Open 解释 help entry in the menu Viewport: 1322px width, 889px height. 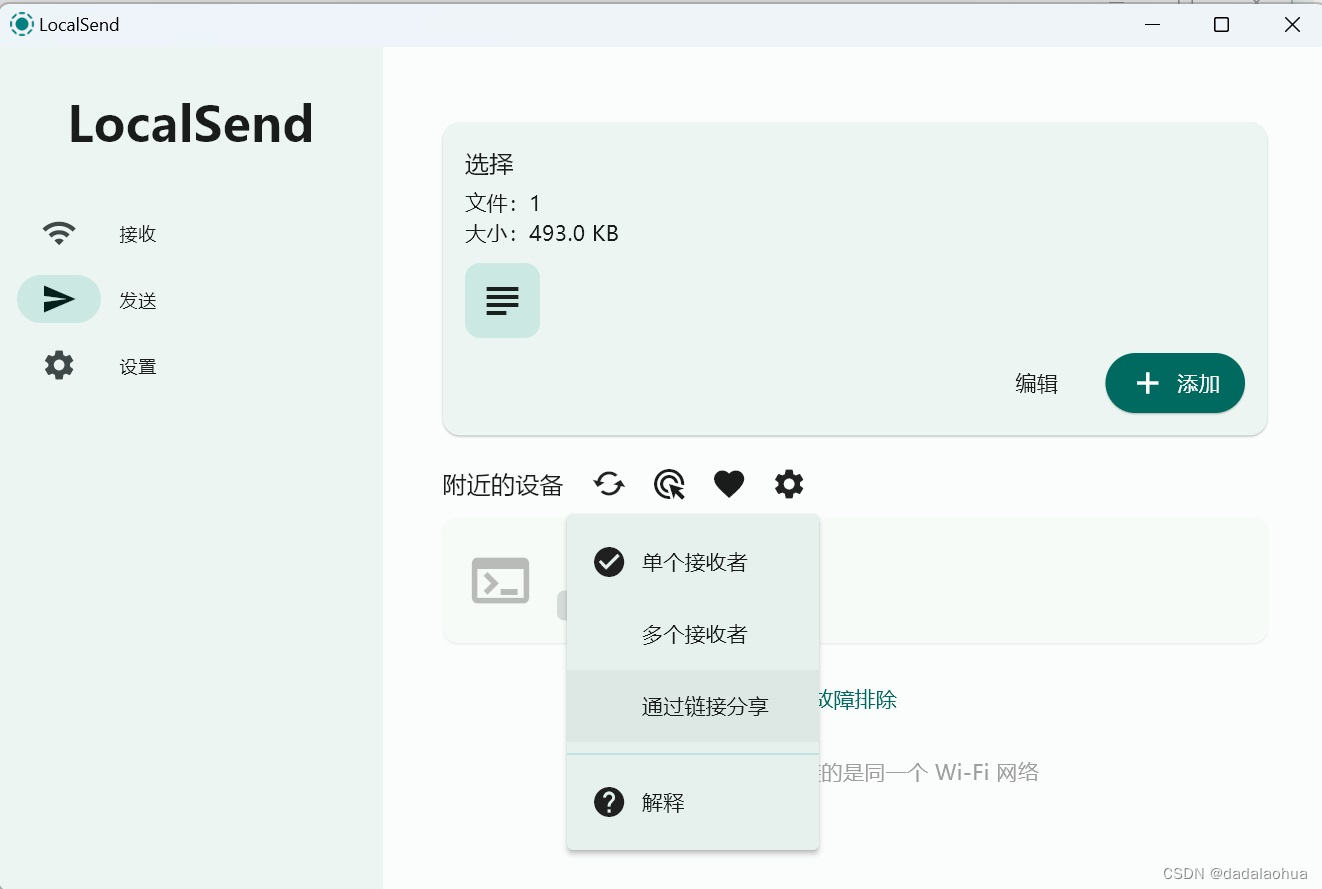(693, 802)
